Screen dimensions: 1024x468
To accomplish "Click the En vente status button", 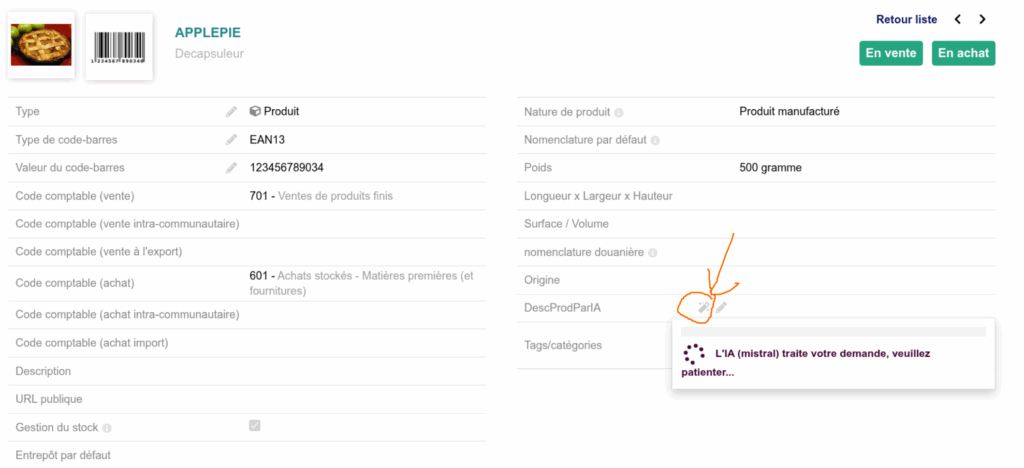I will tap(891, 54).
